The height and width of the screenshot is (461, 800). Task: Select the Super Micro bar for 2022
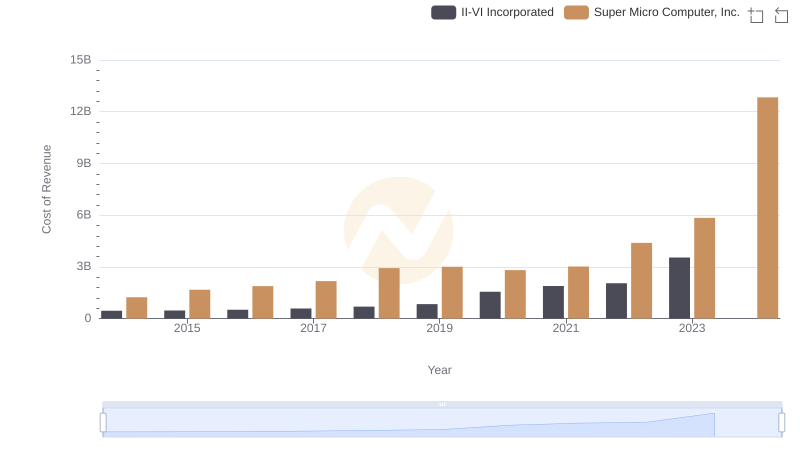click(x=641, y=281)
